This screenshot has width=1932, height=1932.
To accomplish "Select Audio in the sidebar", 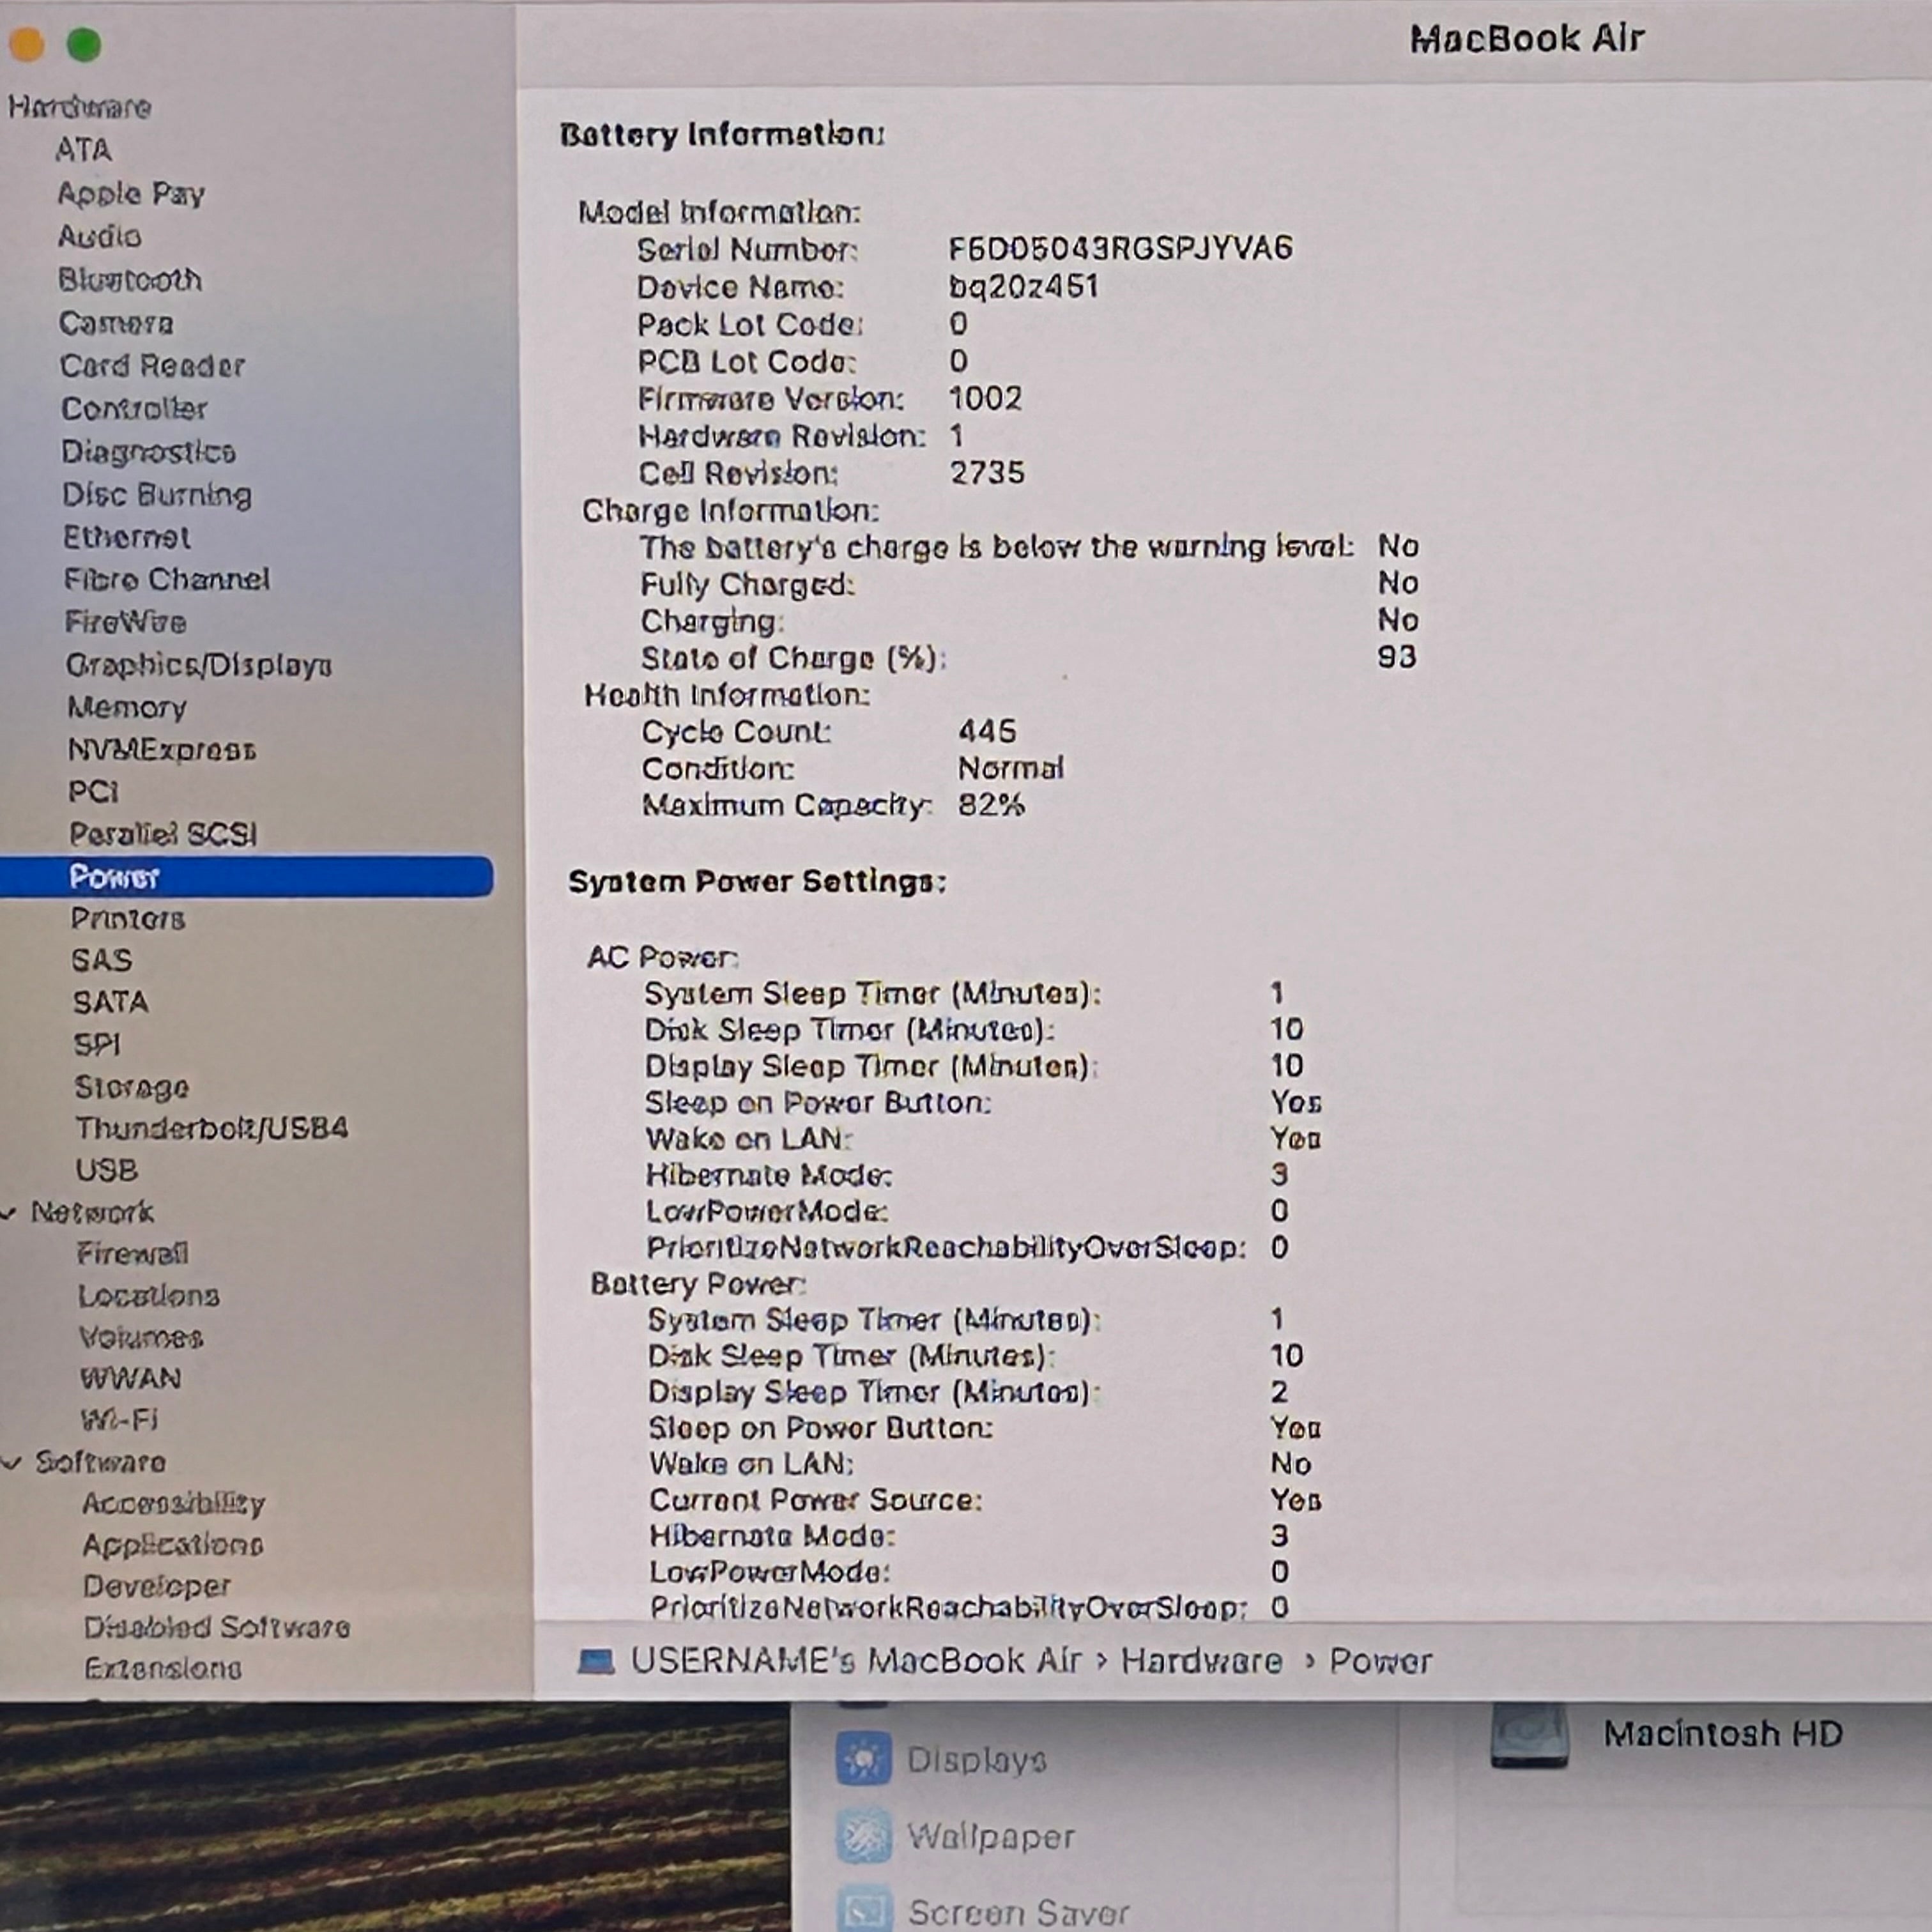I will click(99, 236).
